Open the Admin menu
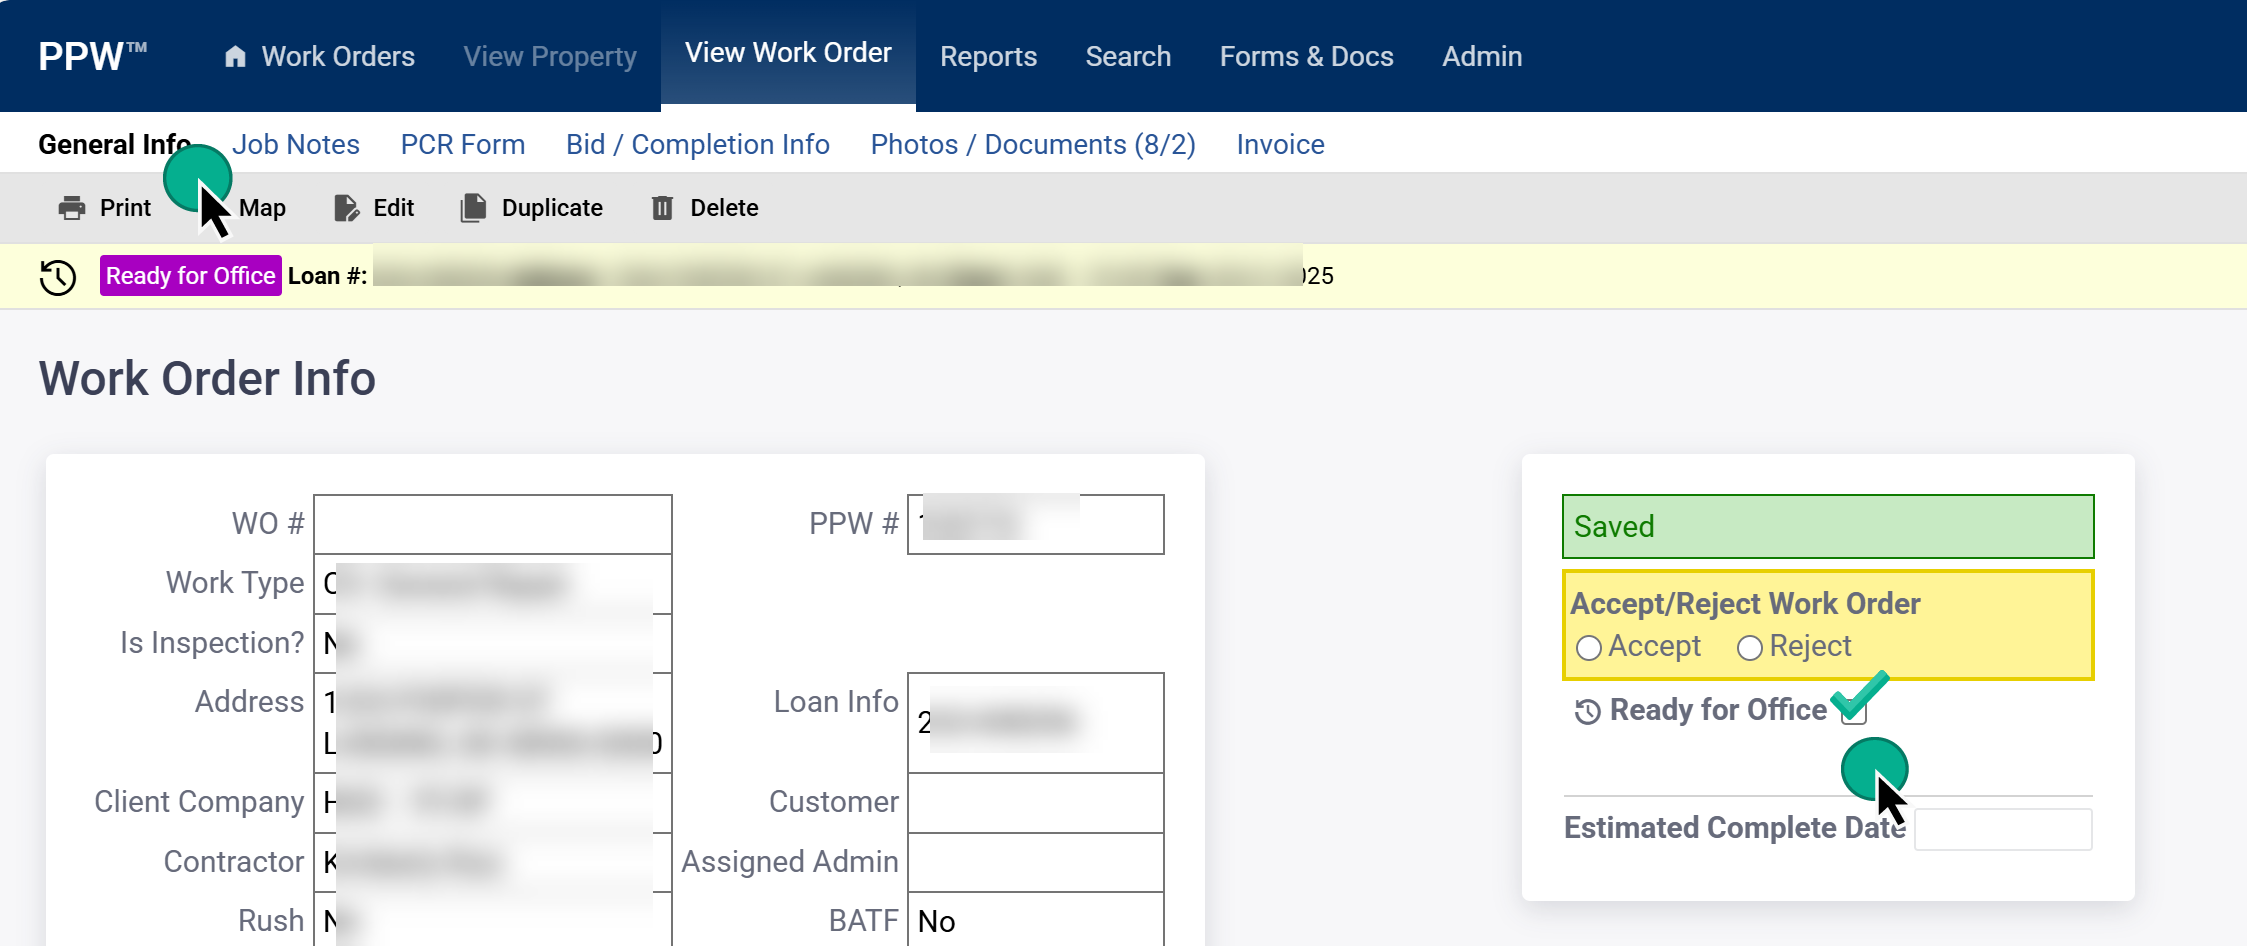 1482,56
